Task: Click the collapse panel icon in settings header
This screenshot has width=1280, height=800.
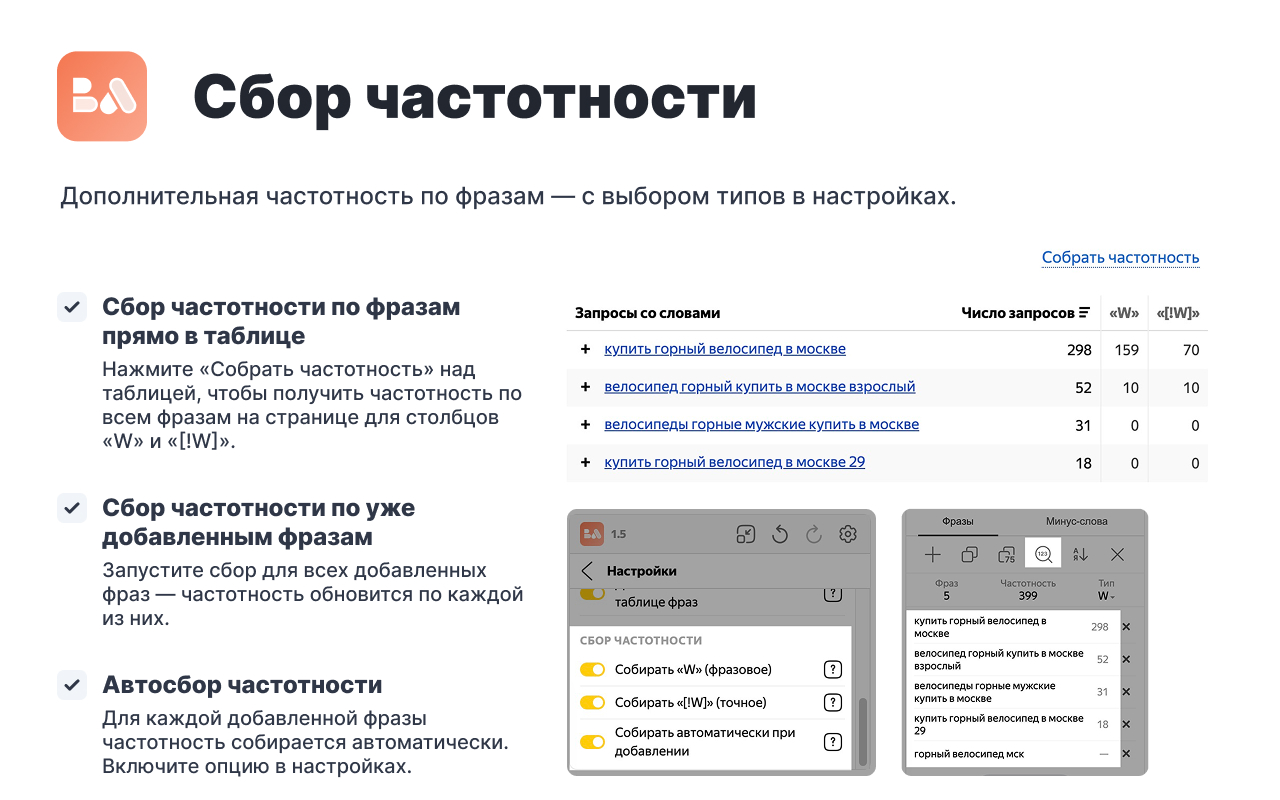Action: (745, 534)
